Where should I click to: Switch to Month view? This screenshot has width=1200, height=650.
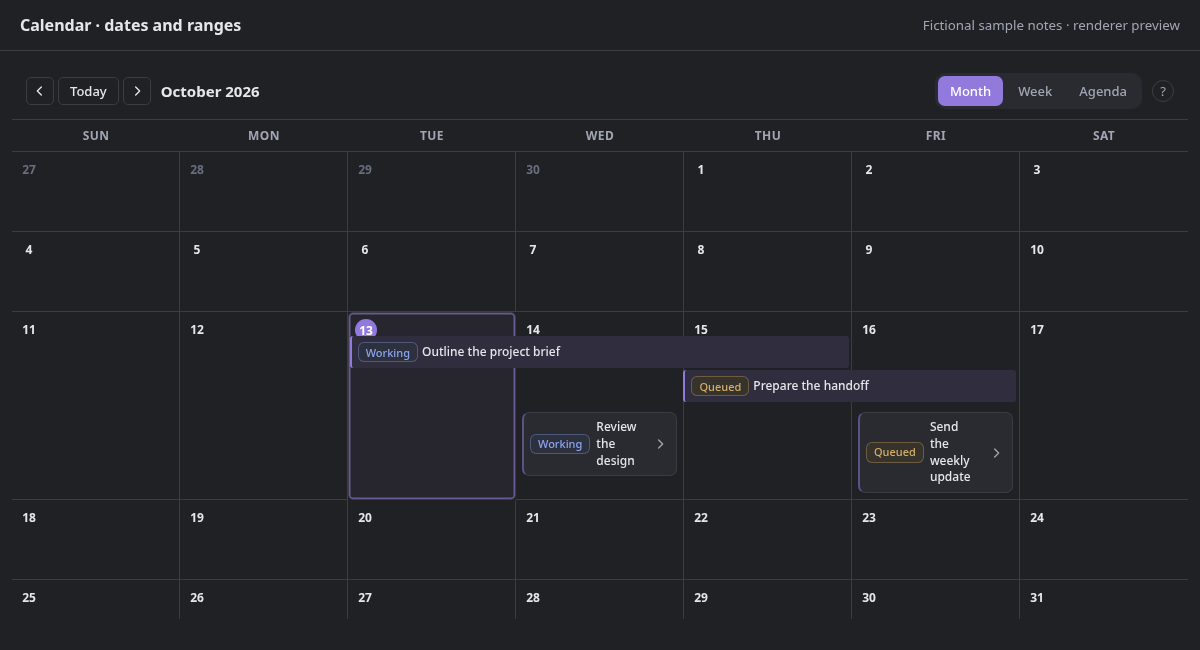970,91
